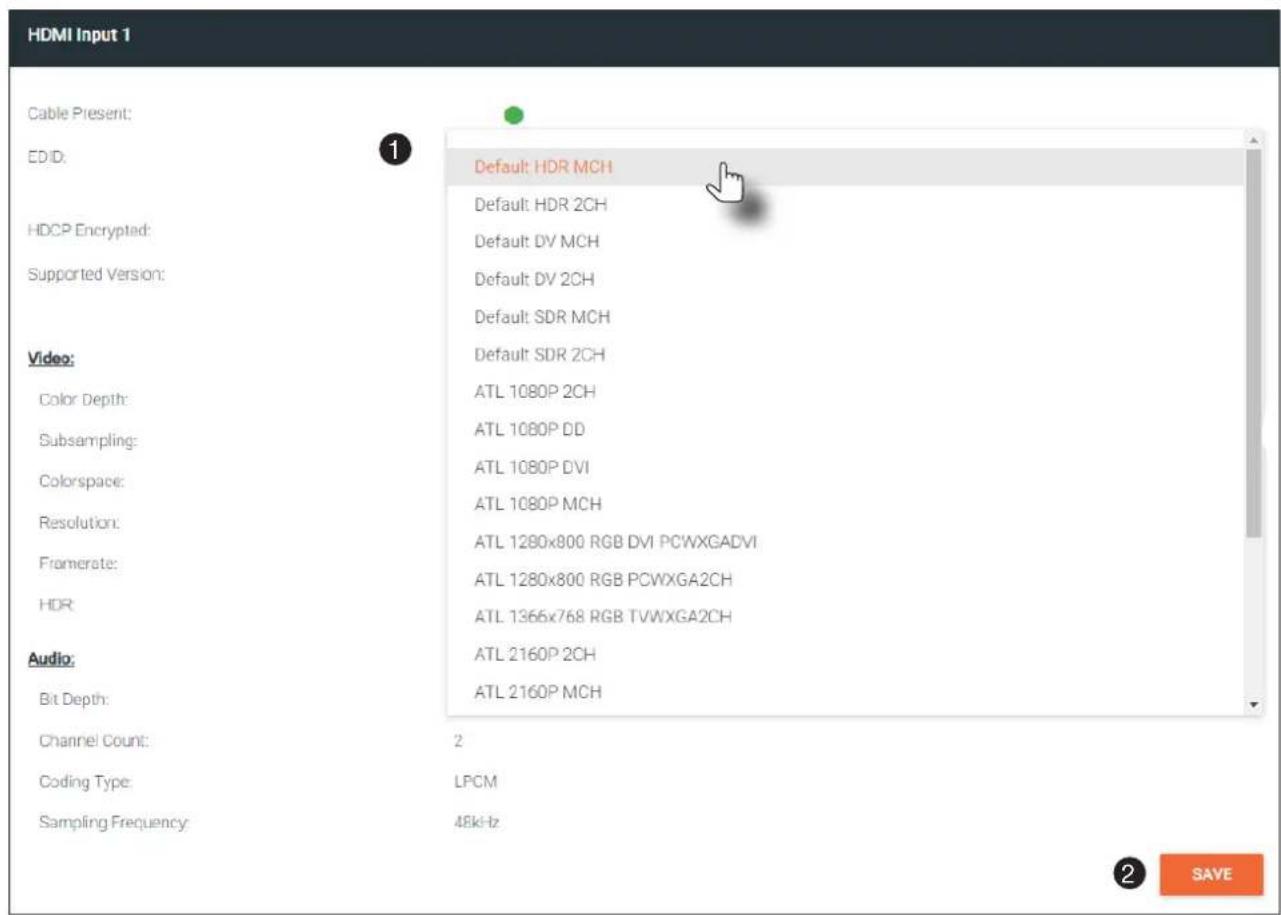The image size is (1281, 915).
Task: Select ATL 1080P DD option
Action: coord(845,429)
